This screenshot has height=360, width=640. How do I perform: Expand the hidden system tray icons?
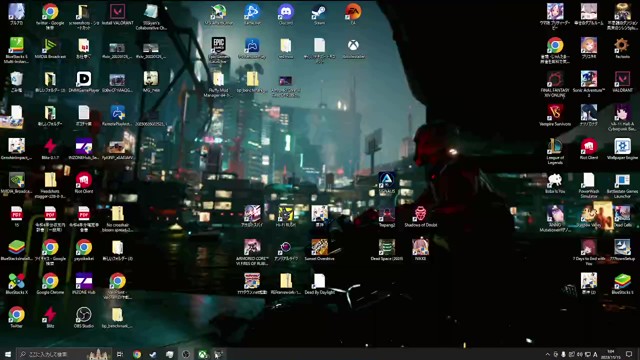(547, 354)
